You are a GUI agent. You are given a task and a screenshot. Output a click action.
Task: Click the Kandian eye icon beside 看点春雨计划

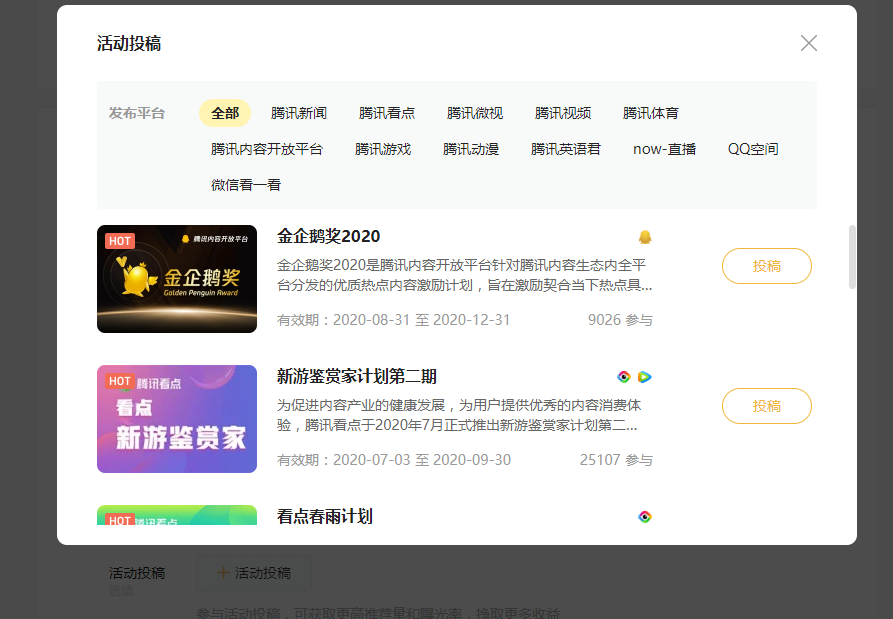[645, 517]
